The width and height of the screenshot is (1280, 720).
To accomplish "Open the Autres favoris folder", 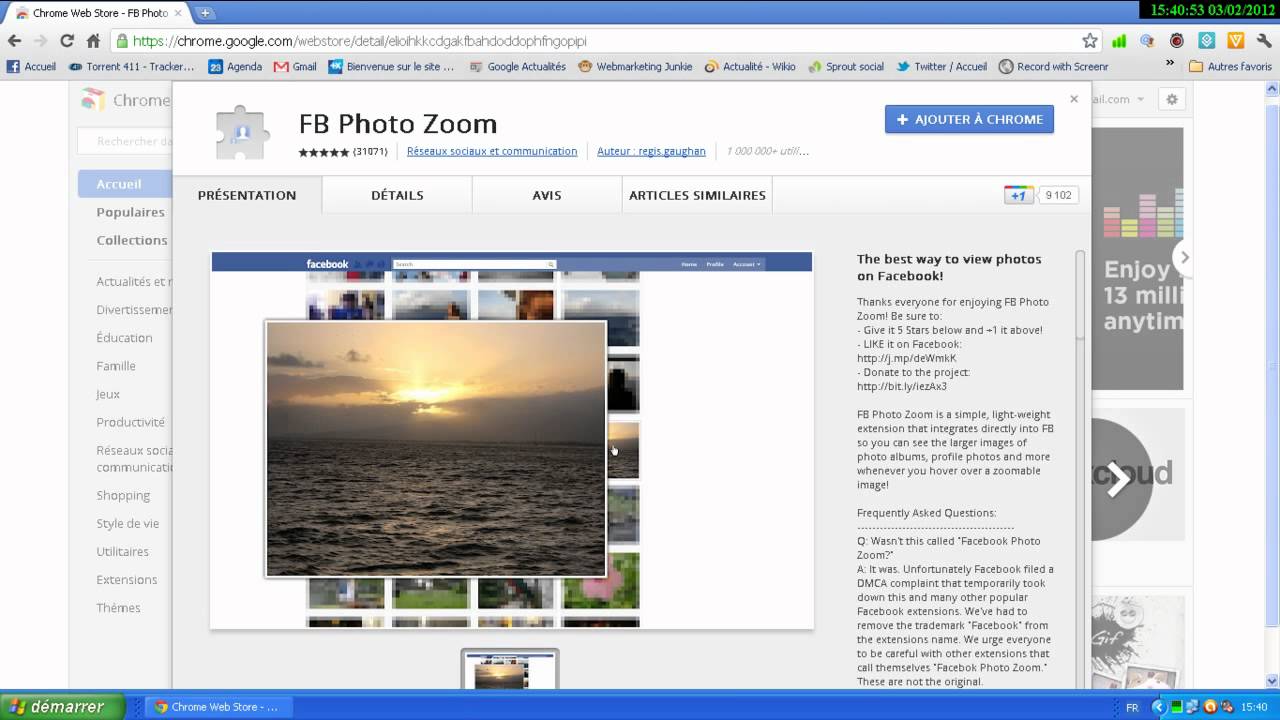I will (x=1230, y=67).
